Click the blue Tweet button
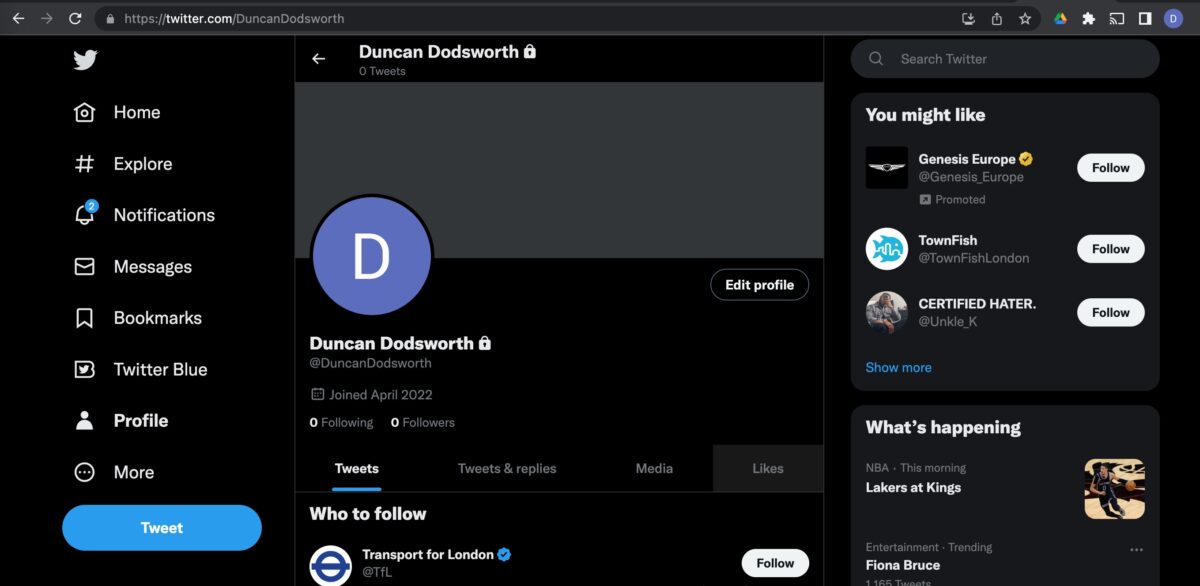 pos(162,528)
